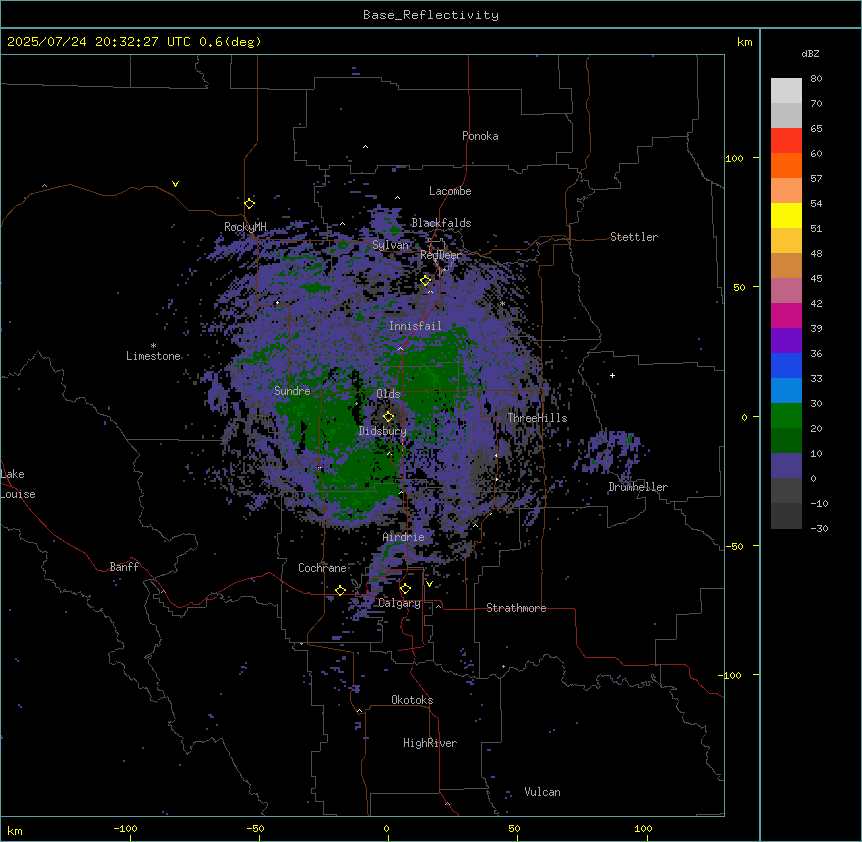Viewport: 862px width, 842px height.
Task: Click the red 60-65 dBZ legend swatch
Action: (x=786, y=141)
